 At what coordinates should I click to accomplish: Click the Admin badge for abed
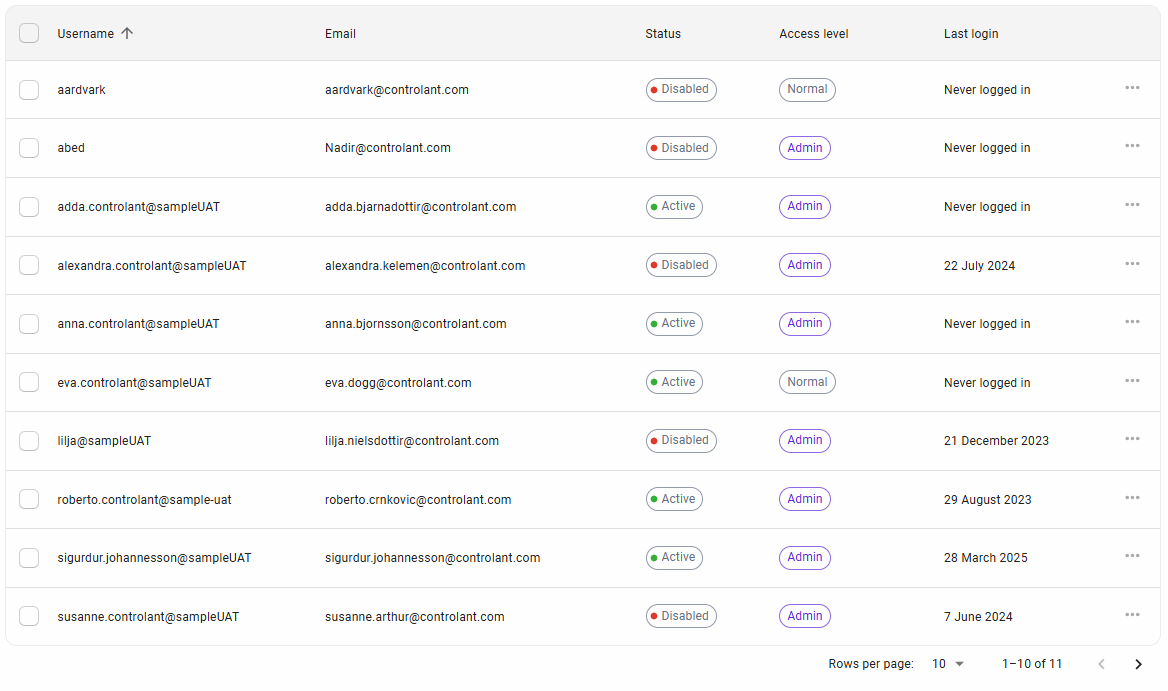804,148
